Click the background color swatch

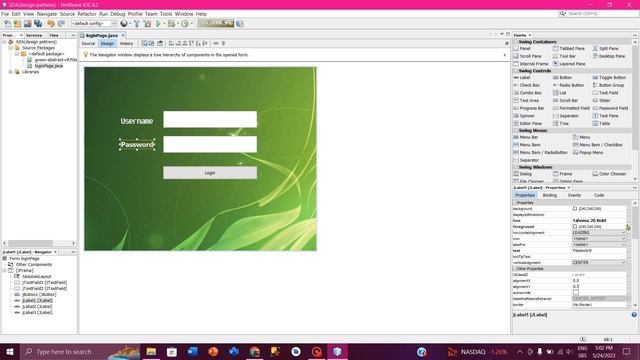click(575, 209)
